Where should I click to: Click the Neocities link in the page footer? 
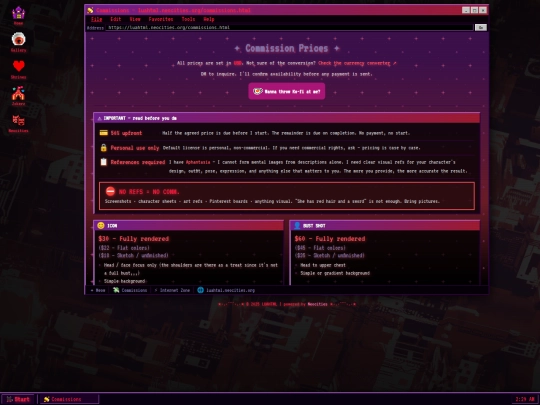(317, 304)
